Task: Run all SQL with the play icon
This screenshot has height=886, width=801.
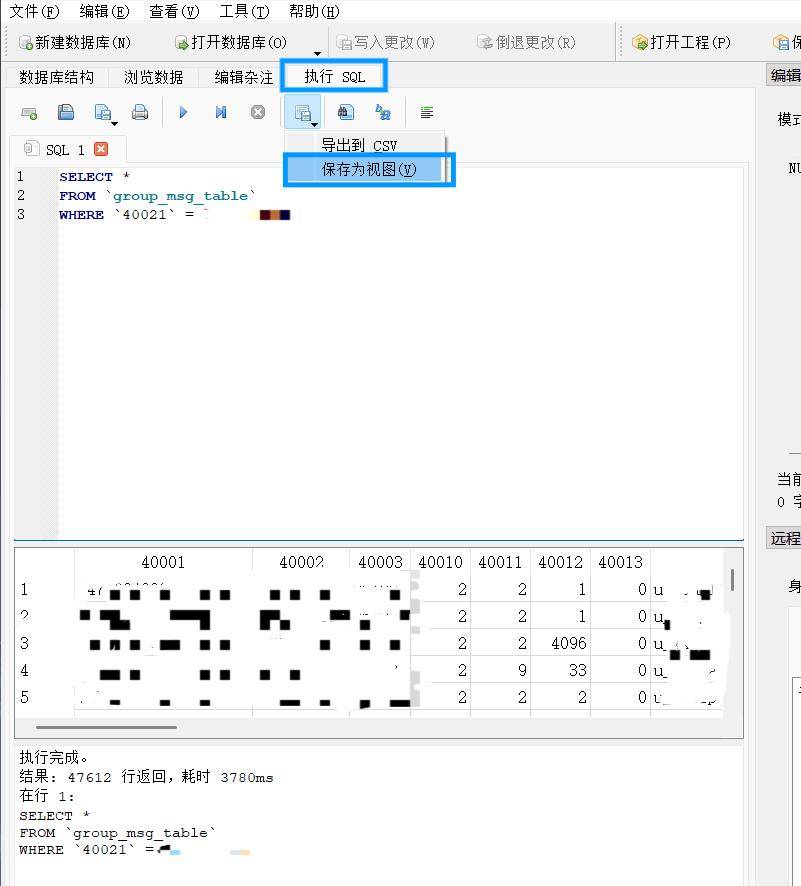Action: pos(183,112)
